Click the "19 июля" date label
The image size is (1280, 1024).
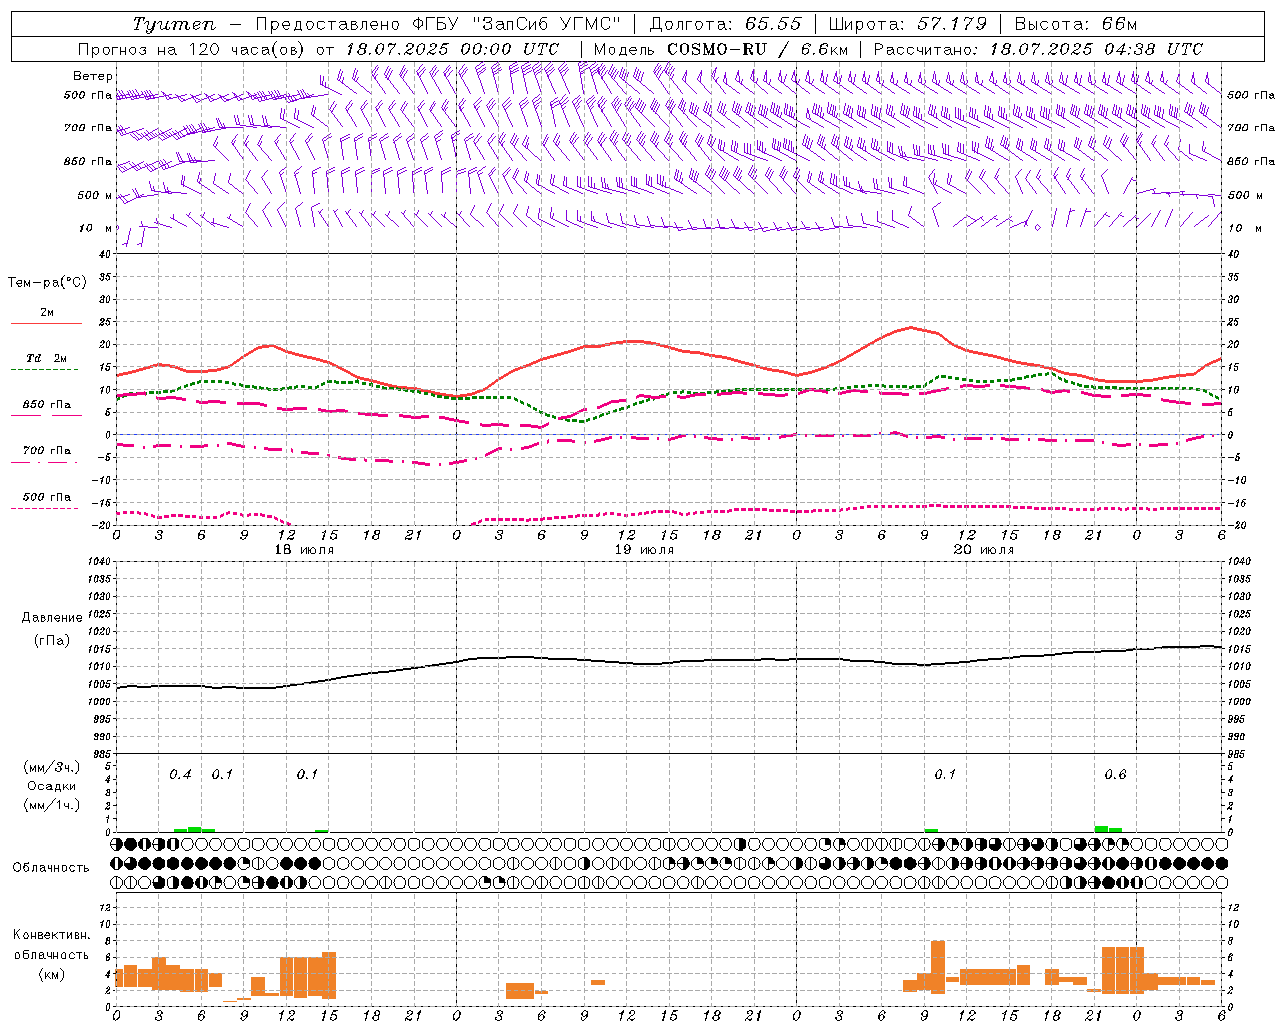[x=643, y=550]
